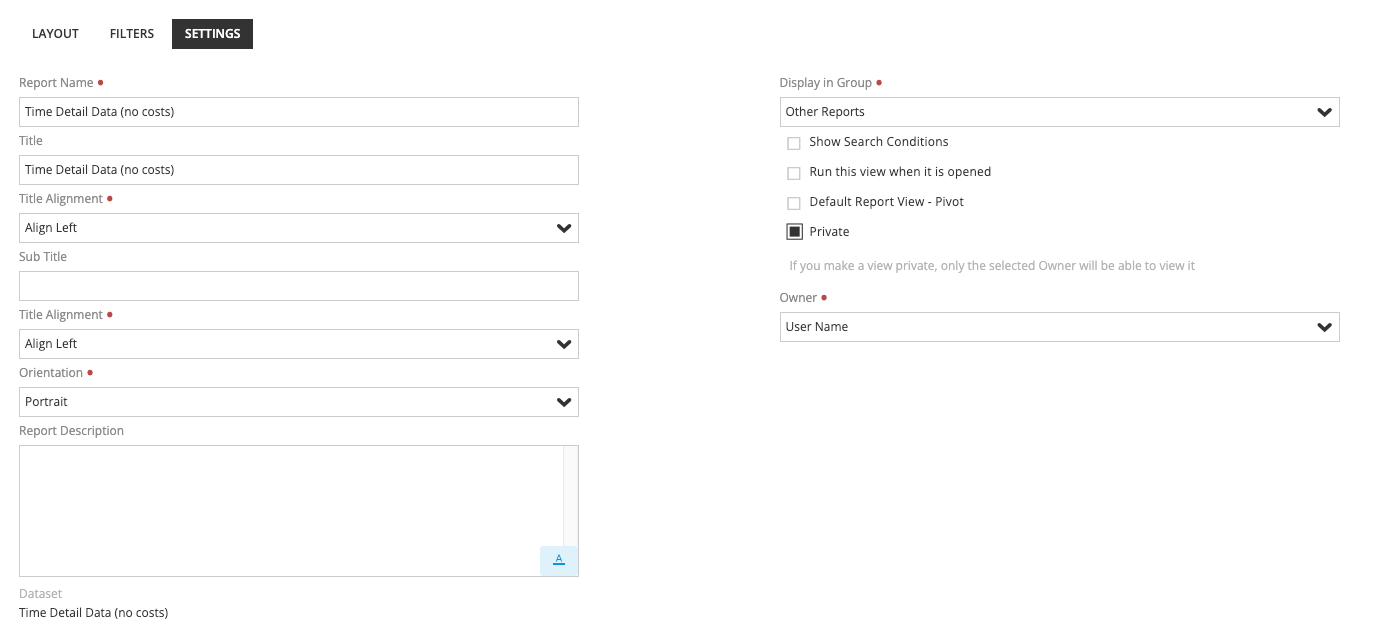
Task: Click the Dataset name text at the bottom
Action: 94,612
